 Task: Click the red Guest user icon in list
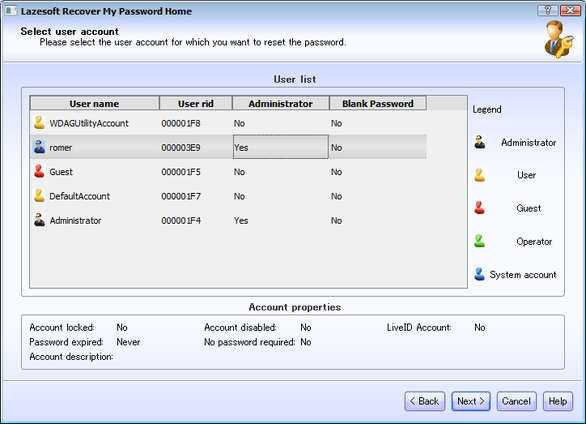click(x=39, y=171)
